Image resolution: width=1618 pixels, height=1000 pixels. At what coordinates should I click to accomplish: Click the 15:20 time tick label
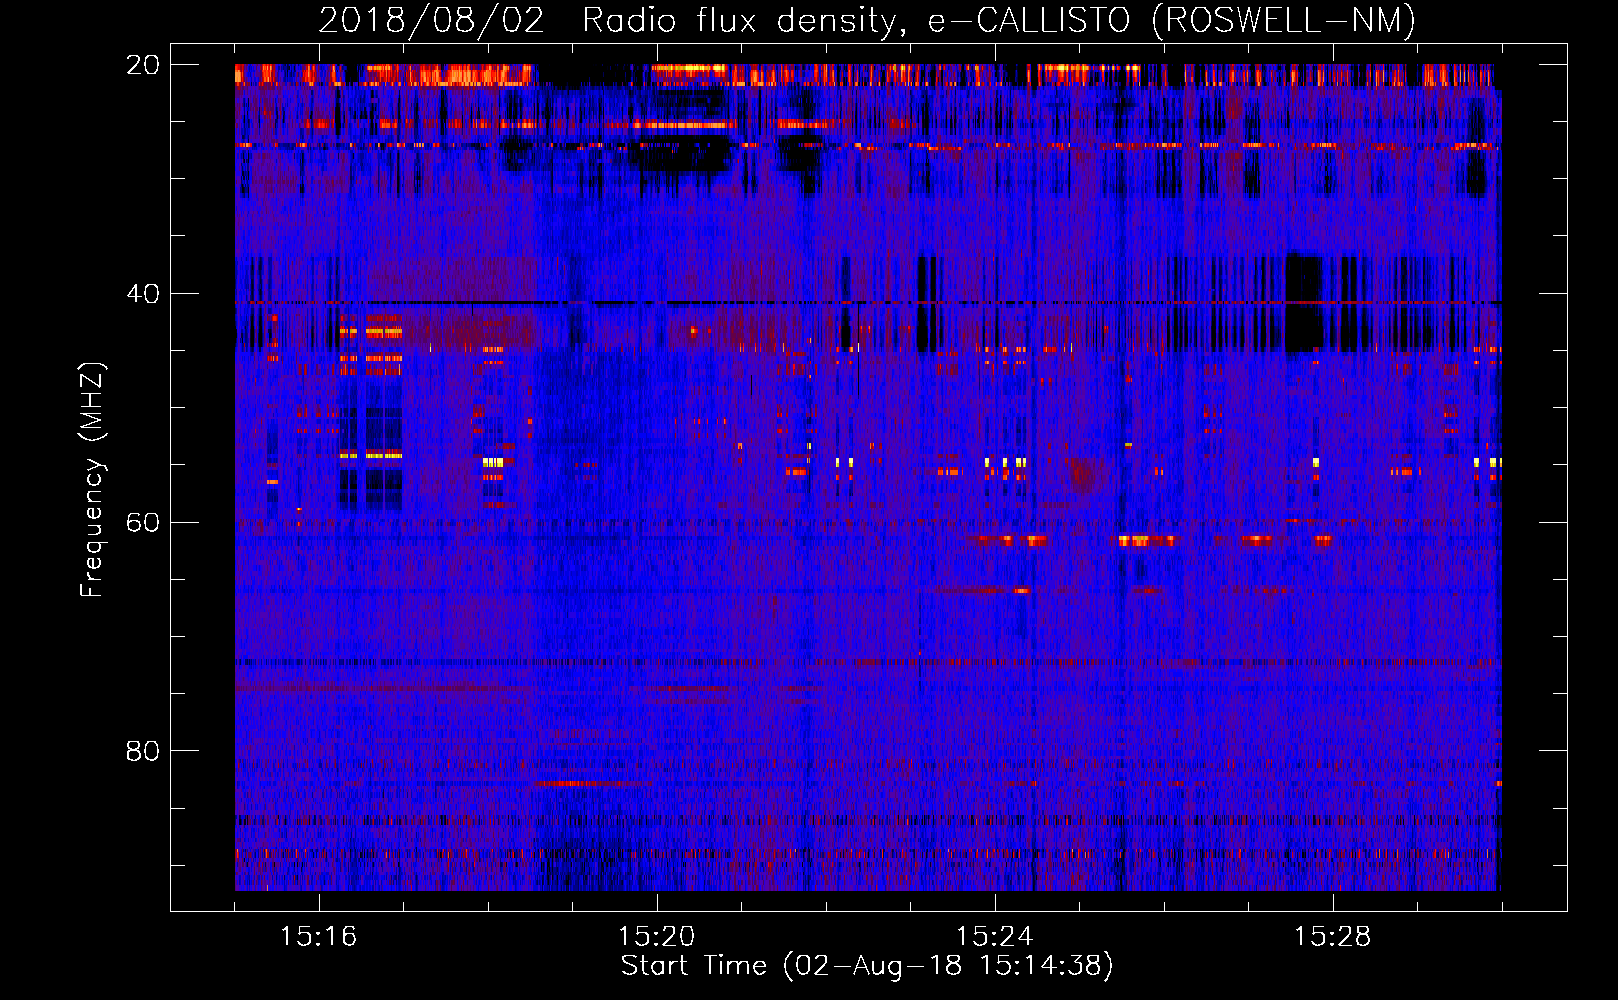pos(656,937)
